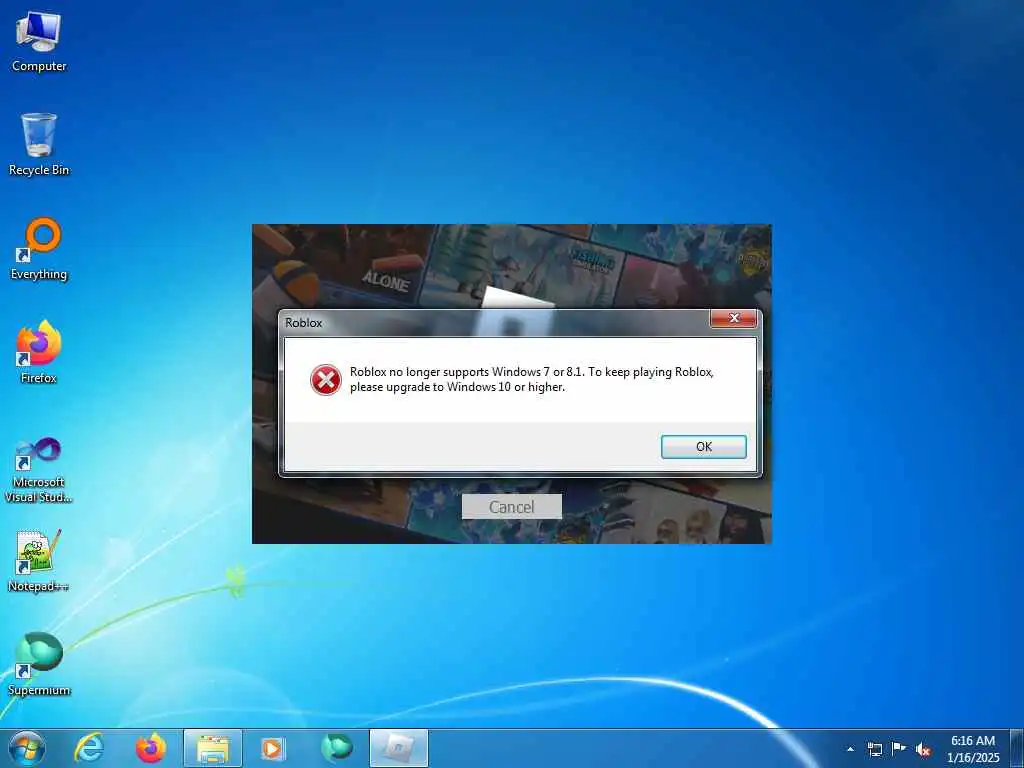Show hidden system tray icons

pyautogui.click(x=850, y=749)
